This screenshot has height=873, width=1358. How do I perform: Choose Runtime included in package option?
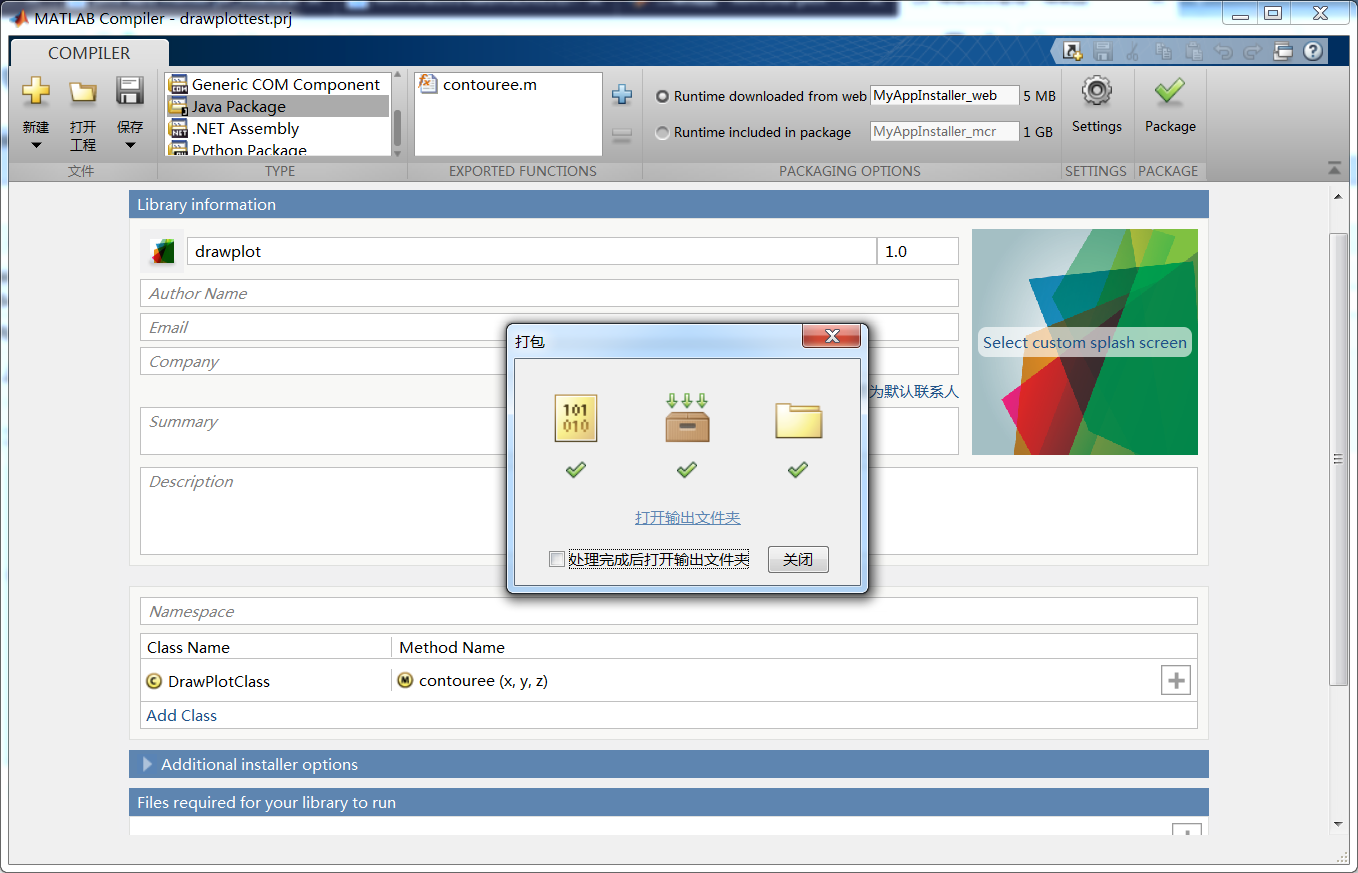click(x=662, y=132)
